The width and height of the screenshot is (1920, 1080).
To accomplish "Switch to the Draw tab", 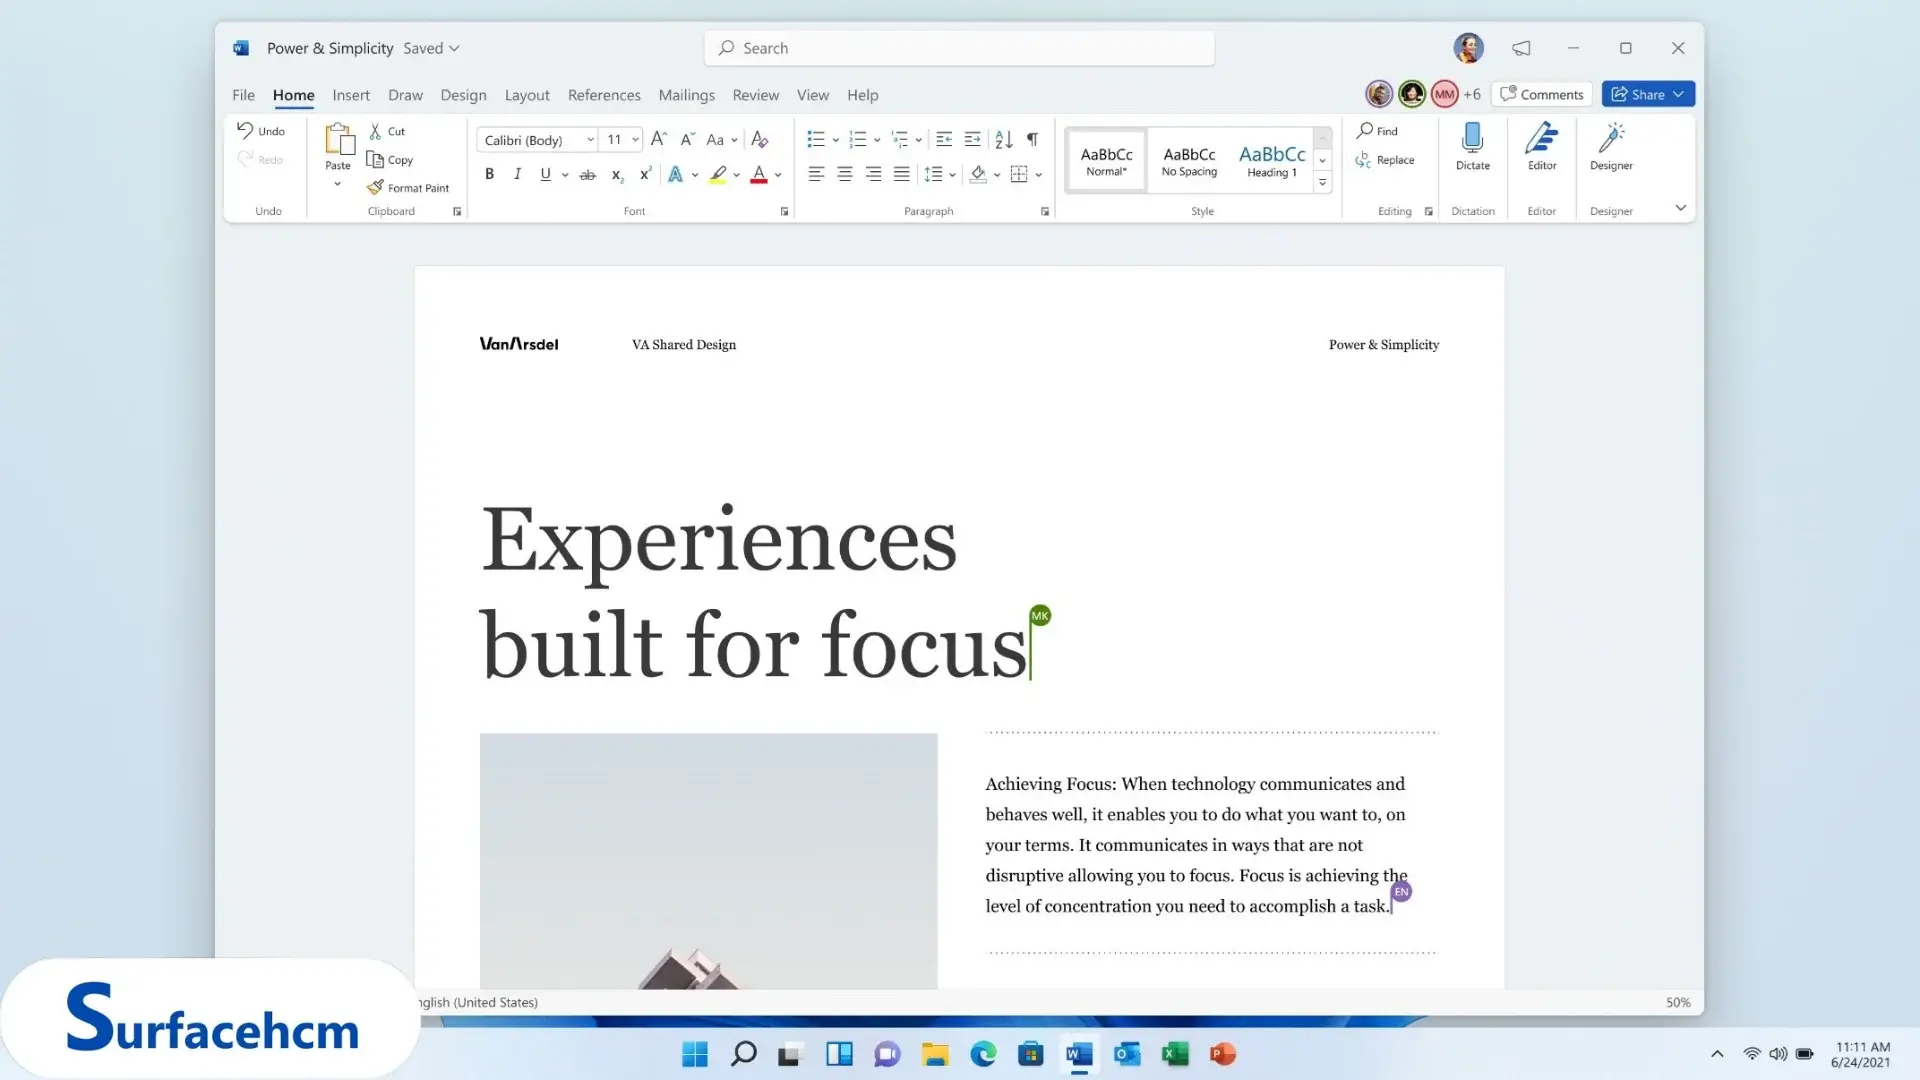I will pyautogui.click(x=405, y=95).
